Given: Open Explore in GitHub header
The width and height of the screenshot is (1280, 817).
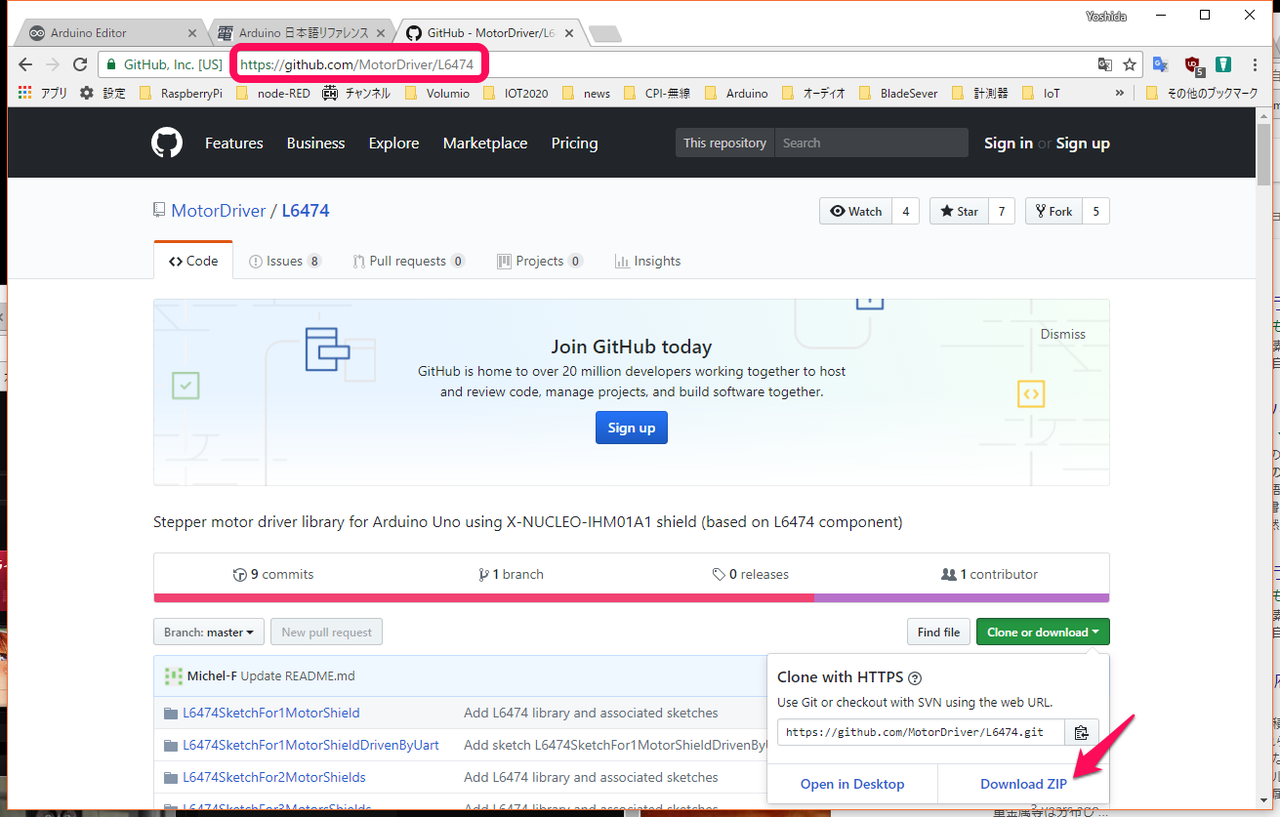Looking at the screenshot, I should tap(394, 143).
